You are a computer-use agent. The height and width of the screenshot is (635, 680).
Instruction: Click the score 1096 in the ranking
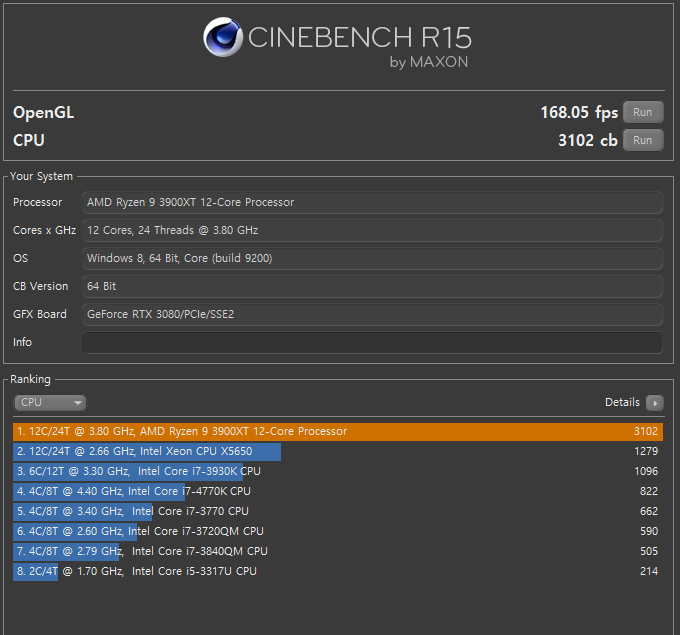646,471
